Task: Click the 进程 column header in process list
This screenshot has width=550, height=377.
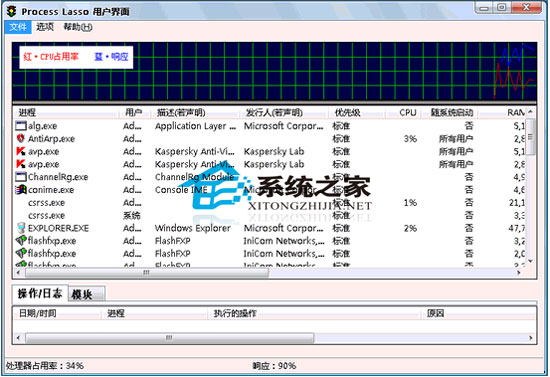Action: pyautogui.click(x=27, y=113)
